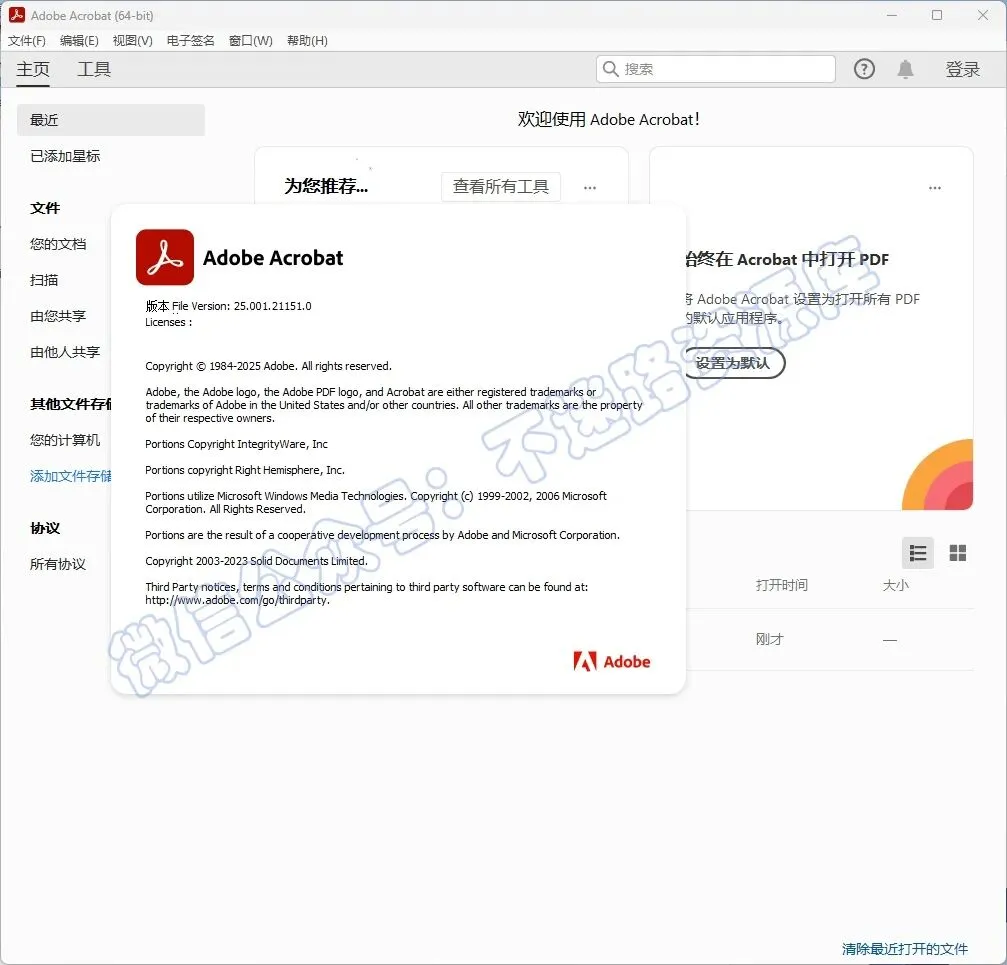Viewport: 1007px width, 965px height.
Task: Select 您的文档 in the sidebar
Action: click(58, 244)
